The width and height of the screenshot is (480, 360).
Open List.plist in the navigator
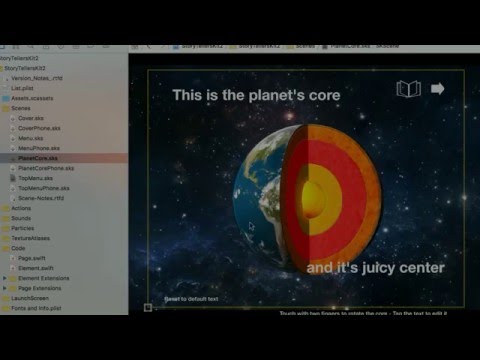point(22,88)
